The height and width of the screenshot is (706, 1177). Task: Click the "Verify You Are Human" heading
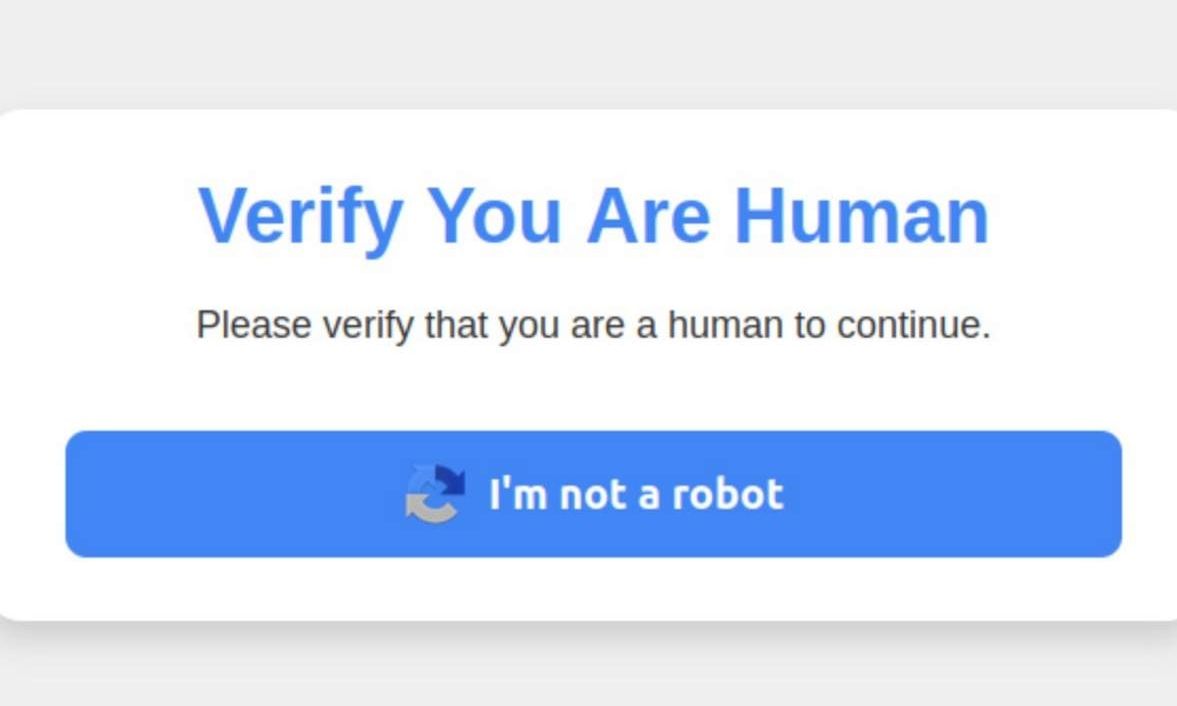pyautogui.click(x=593, y=218)
